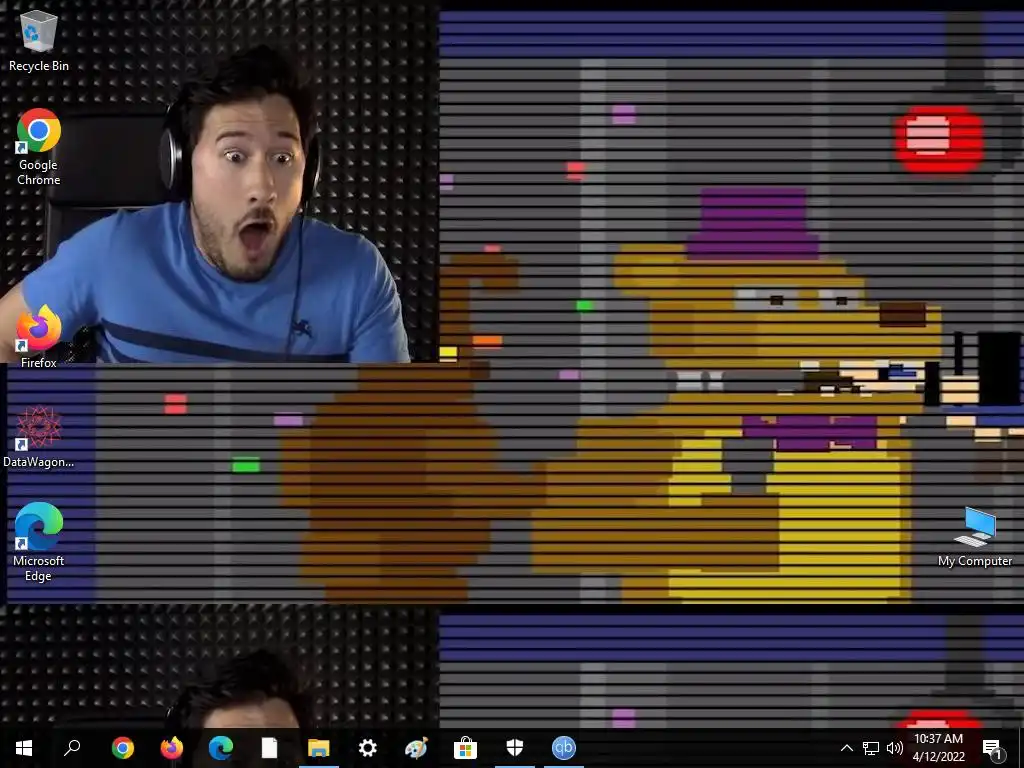
Task: Select the DataWagon desktop shortcut
Action: [39, 438]
